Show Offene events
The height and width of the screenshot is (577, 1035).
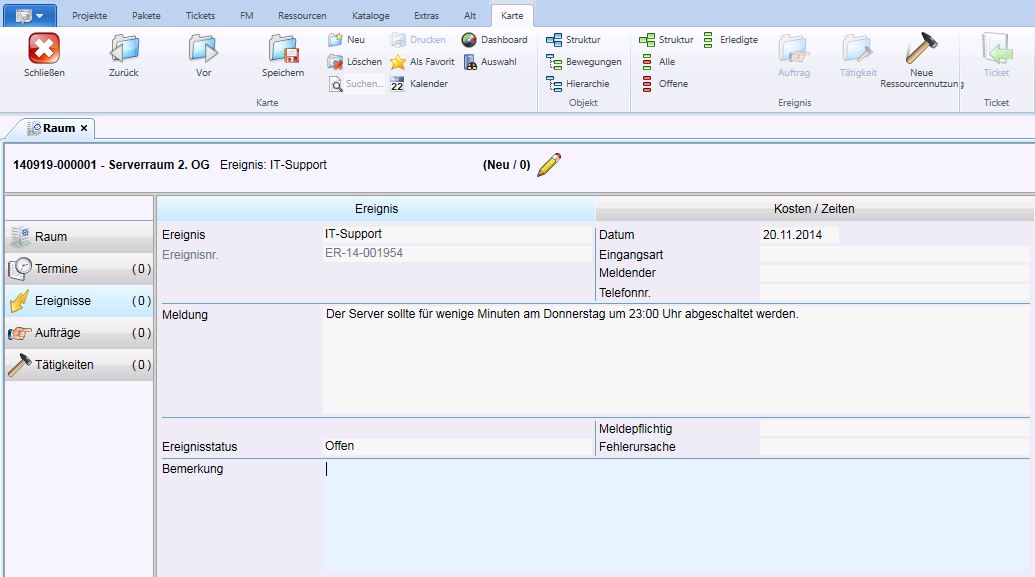point(664,84)
